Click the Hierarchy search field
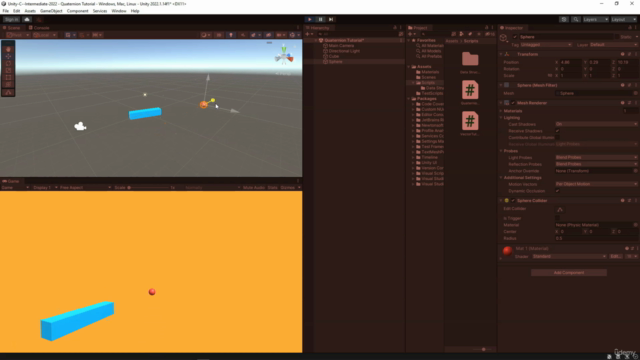This screenshot has height=360, width=640. (x=357, y=34)
